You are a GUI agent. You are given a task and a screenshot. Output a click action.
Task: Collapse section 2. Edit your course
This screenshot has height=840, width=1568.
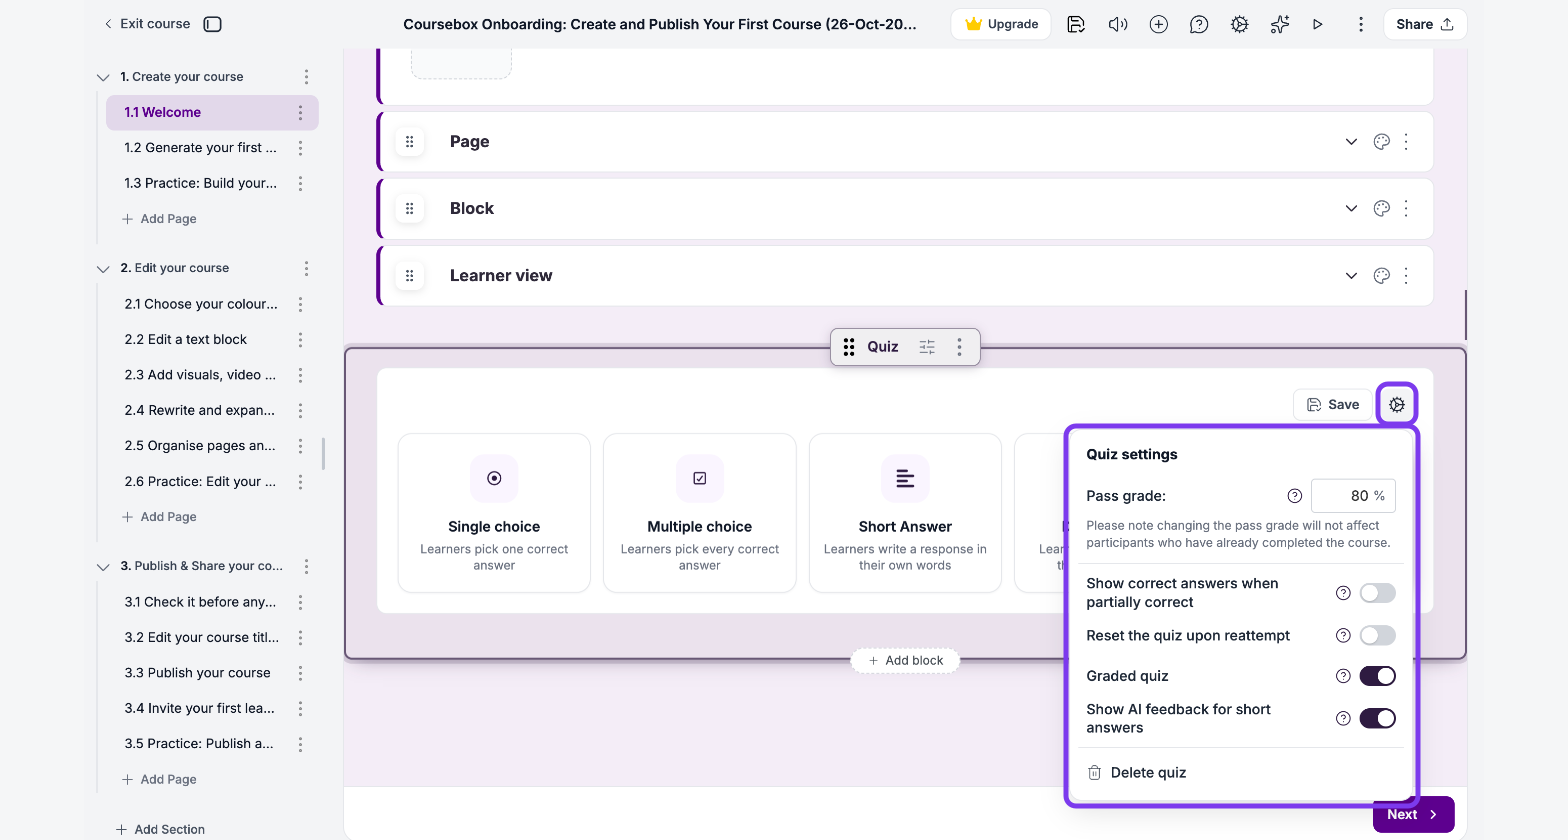(x=103, y=269)
